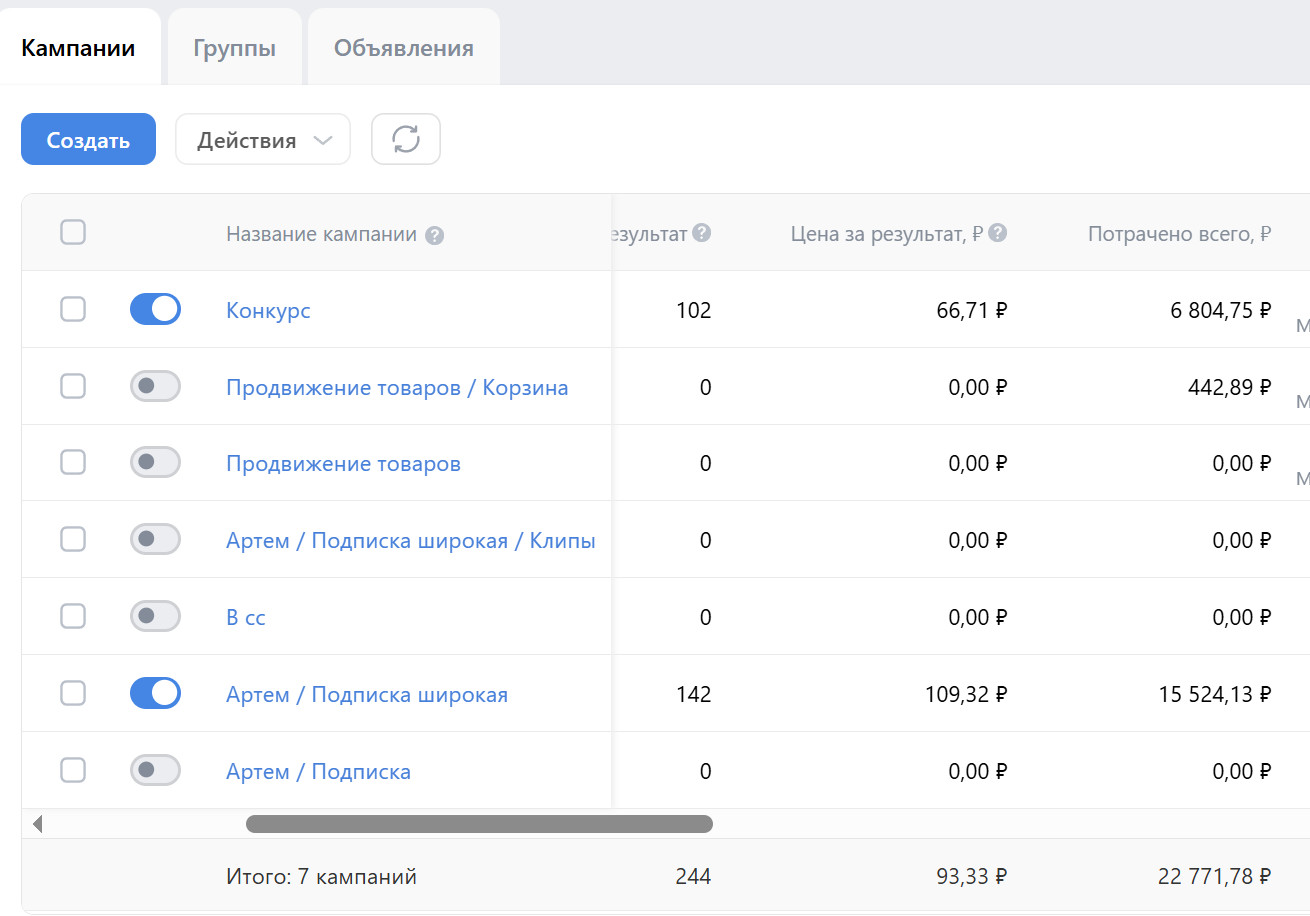This screenshot has width=1310, height=916.
Task: Sort by Потрачено всего column header
Action: [1179, 234]
